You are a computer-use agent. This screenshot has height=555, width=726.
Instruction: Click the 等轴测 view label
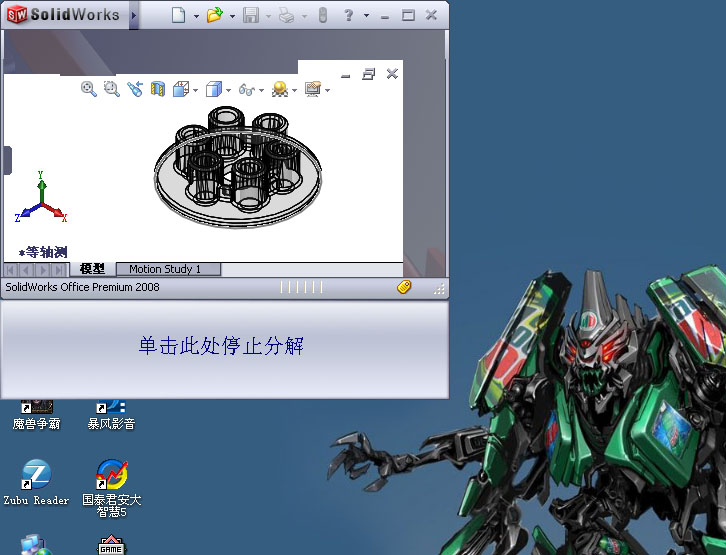(43, 252)
